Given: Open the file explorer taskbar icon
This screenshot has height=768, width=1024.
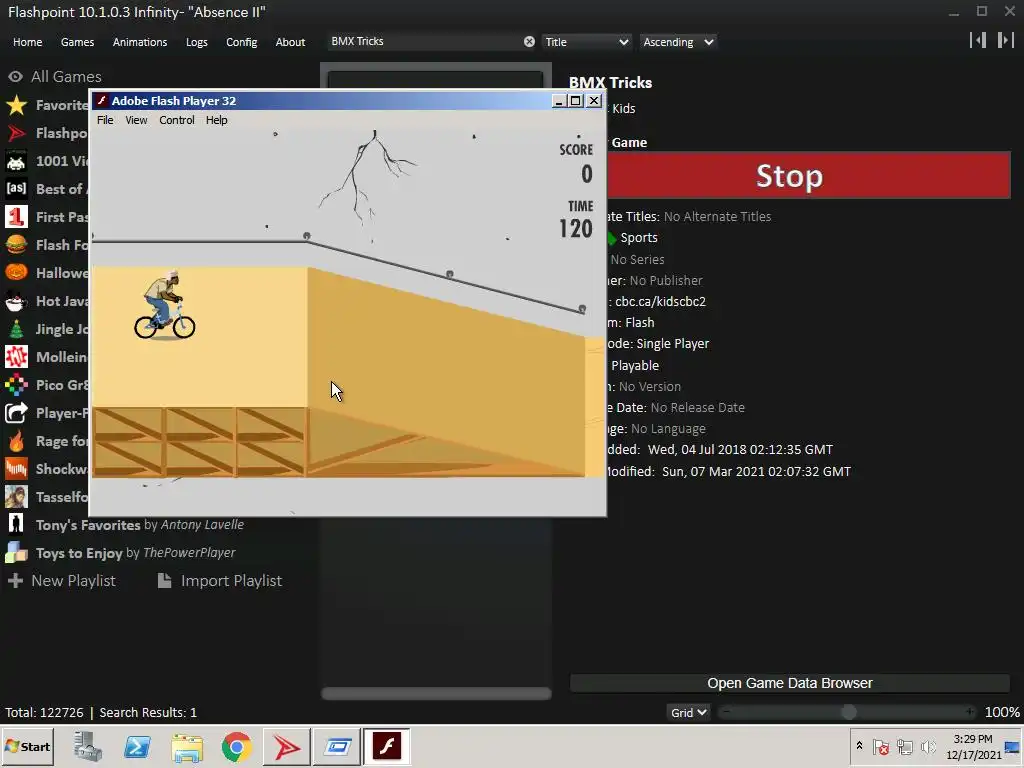Looking at the screenshot, I should 187,746.
